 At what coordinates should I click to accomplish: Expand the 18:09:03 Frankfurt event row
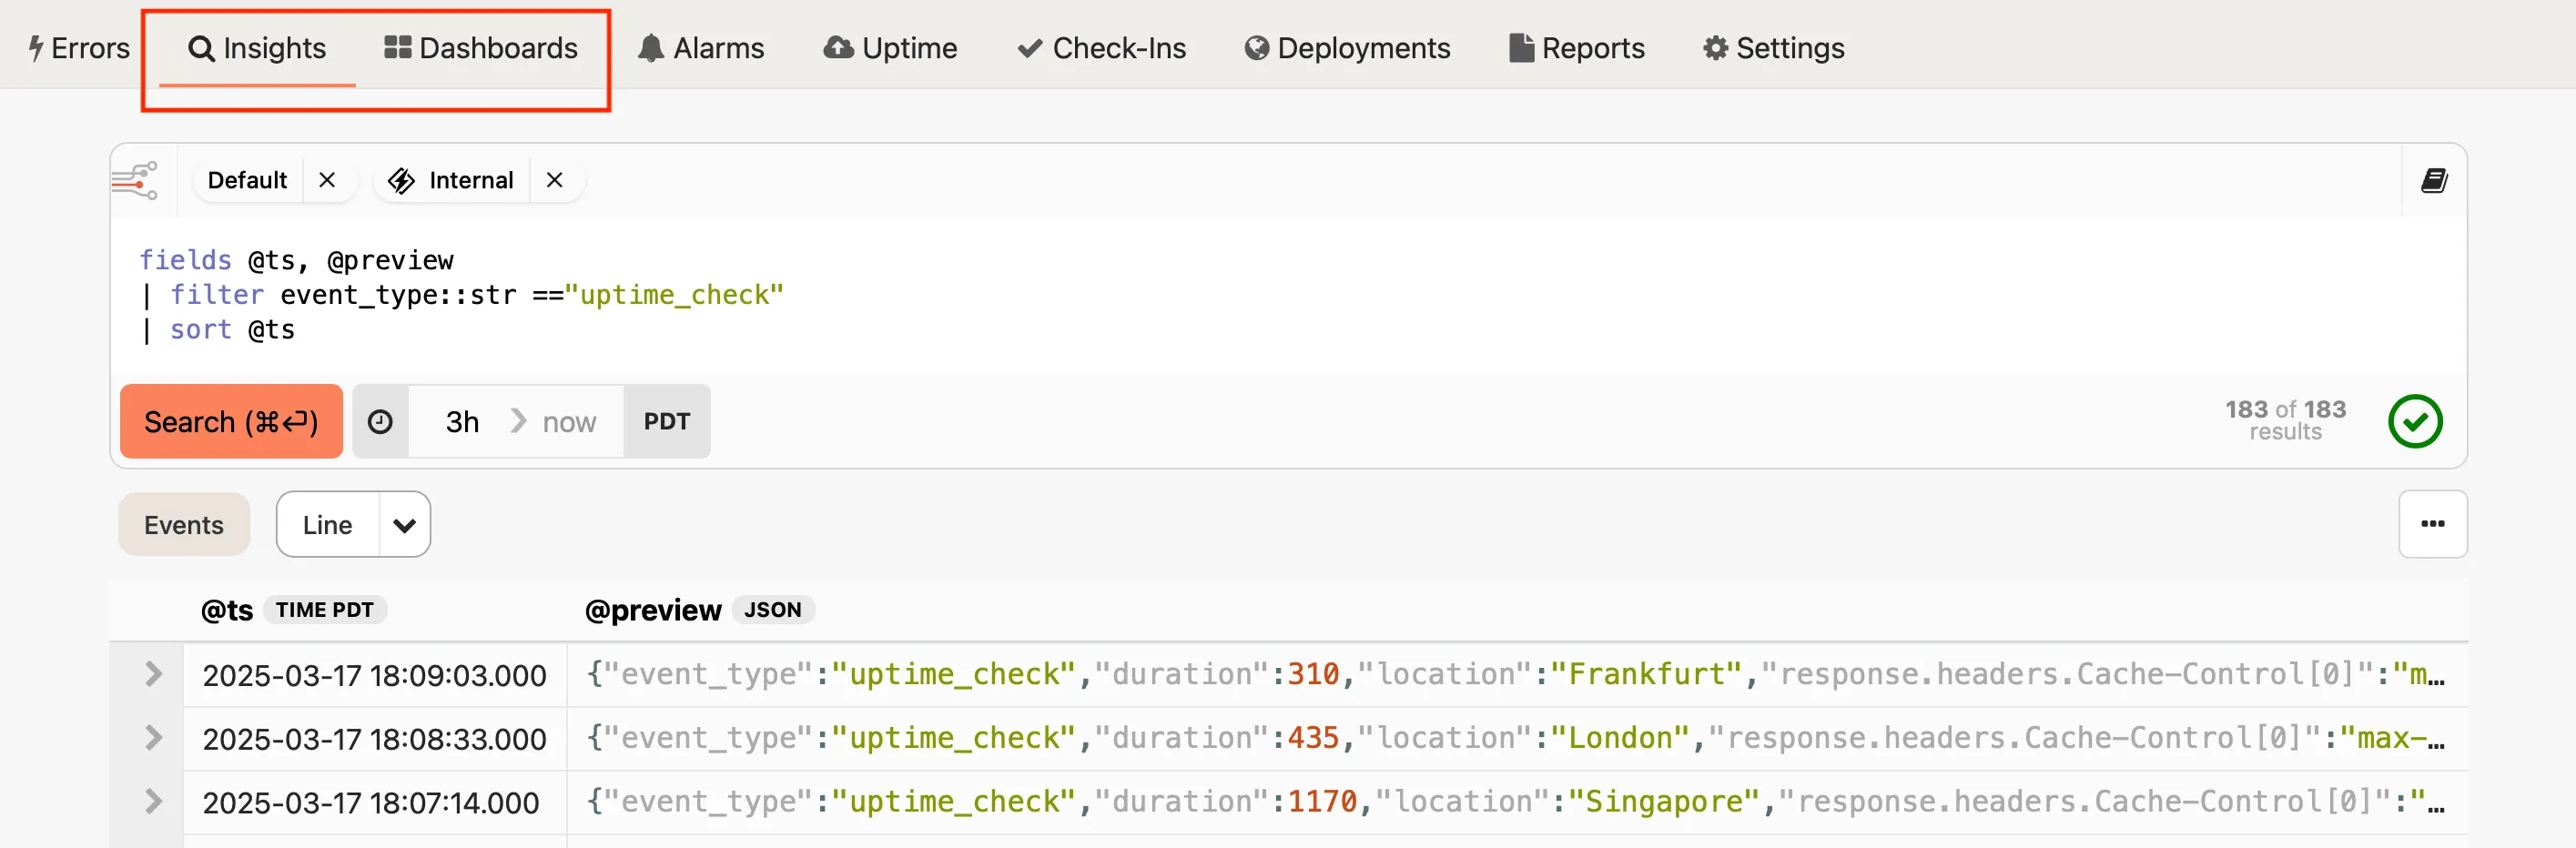tap(152, 674)
